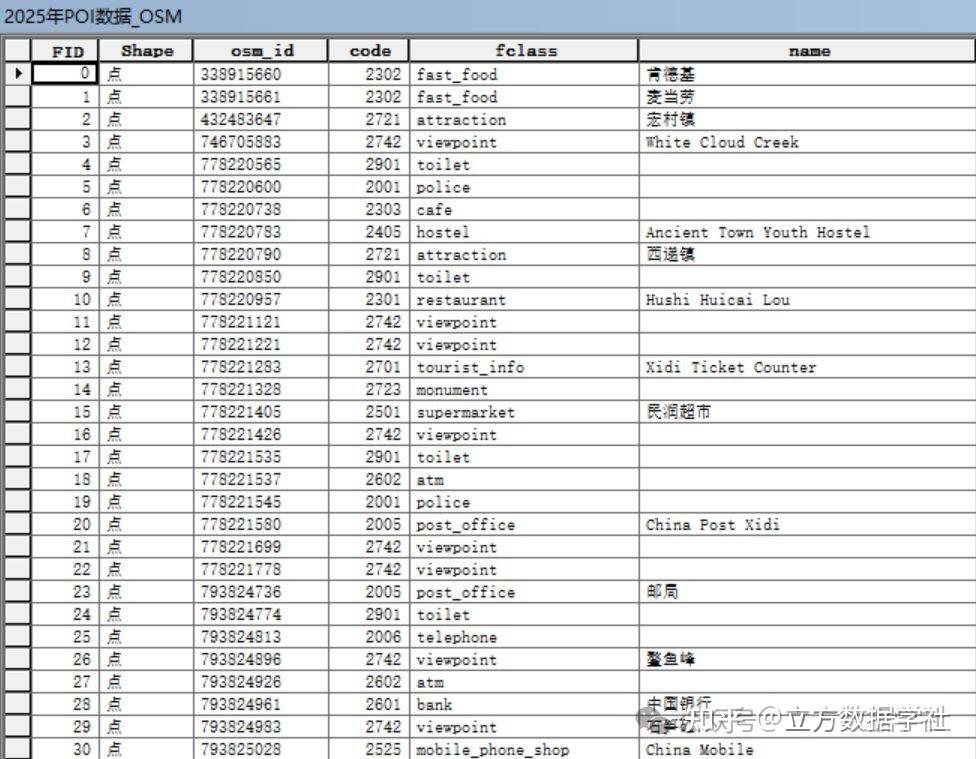Screen dimensions: 976x759
Task: Select the row selector for FID 30
Action: tap(20, 749)
